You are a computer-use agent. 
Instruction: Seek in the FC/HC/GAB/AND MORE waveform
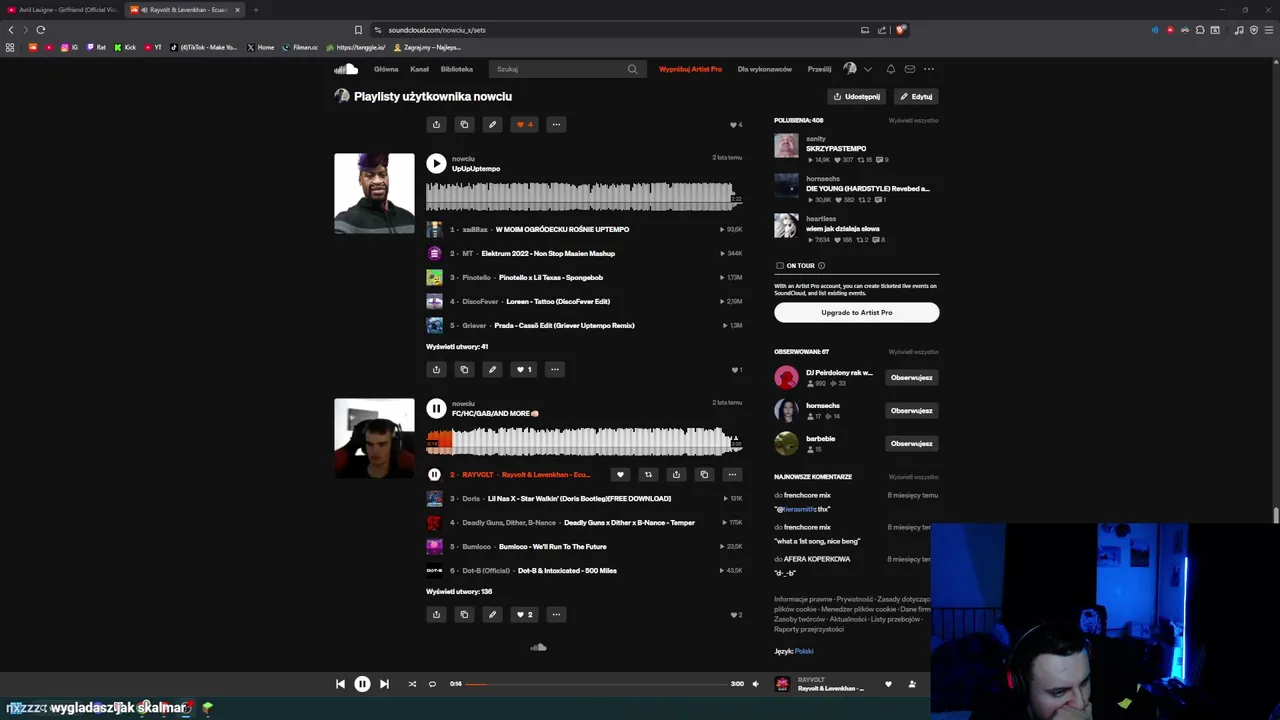click(584, 441)
